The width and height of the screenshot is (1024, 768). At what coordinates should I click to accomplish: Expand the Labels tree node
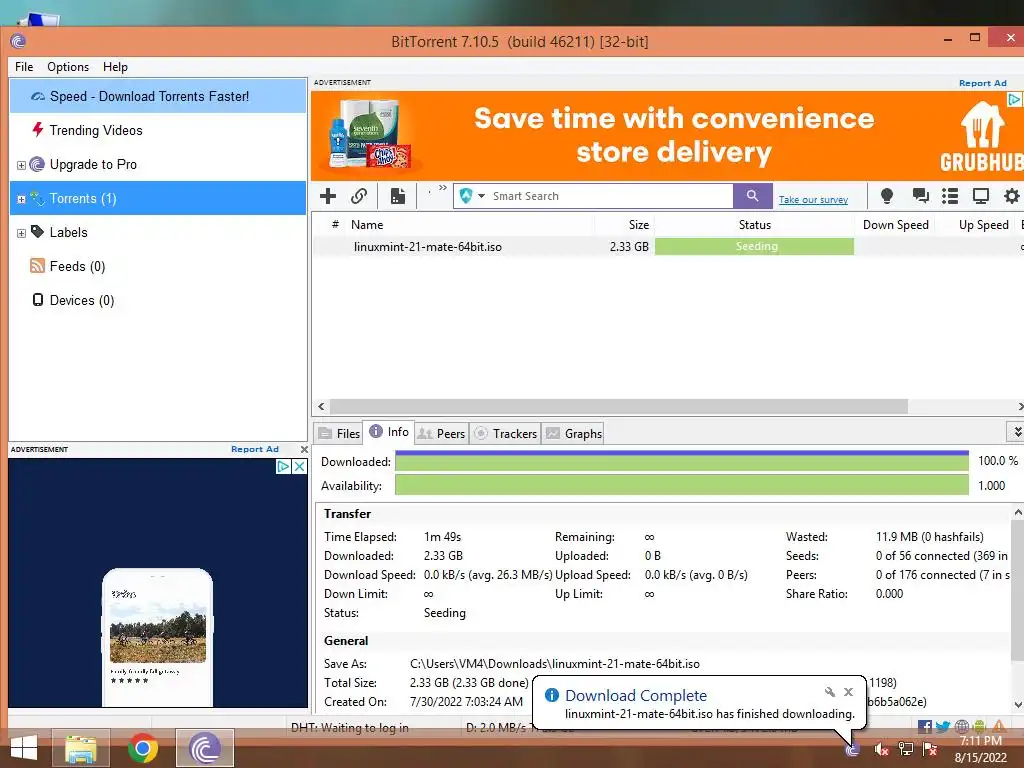(21, 233)
